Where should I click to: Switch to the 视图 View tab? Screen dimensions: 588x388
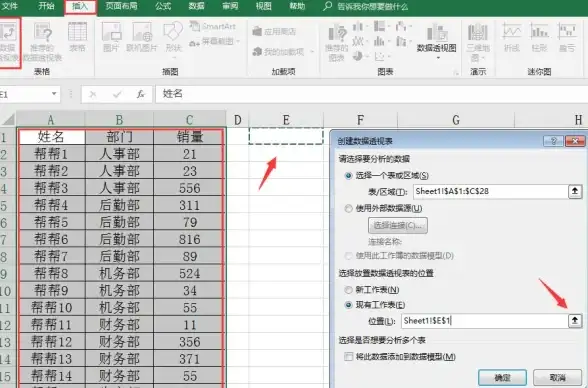(263, 6)
